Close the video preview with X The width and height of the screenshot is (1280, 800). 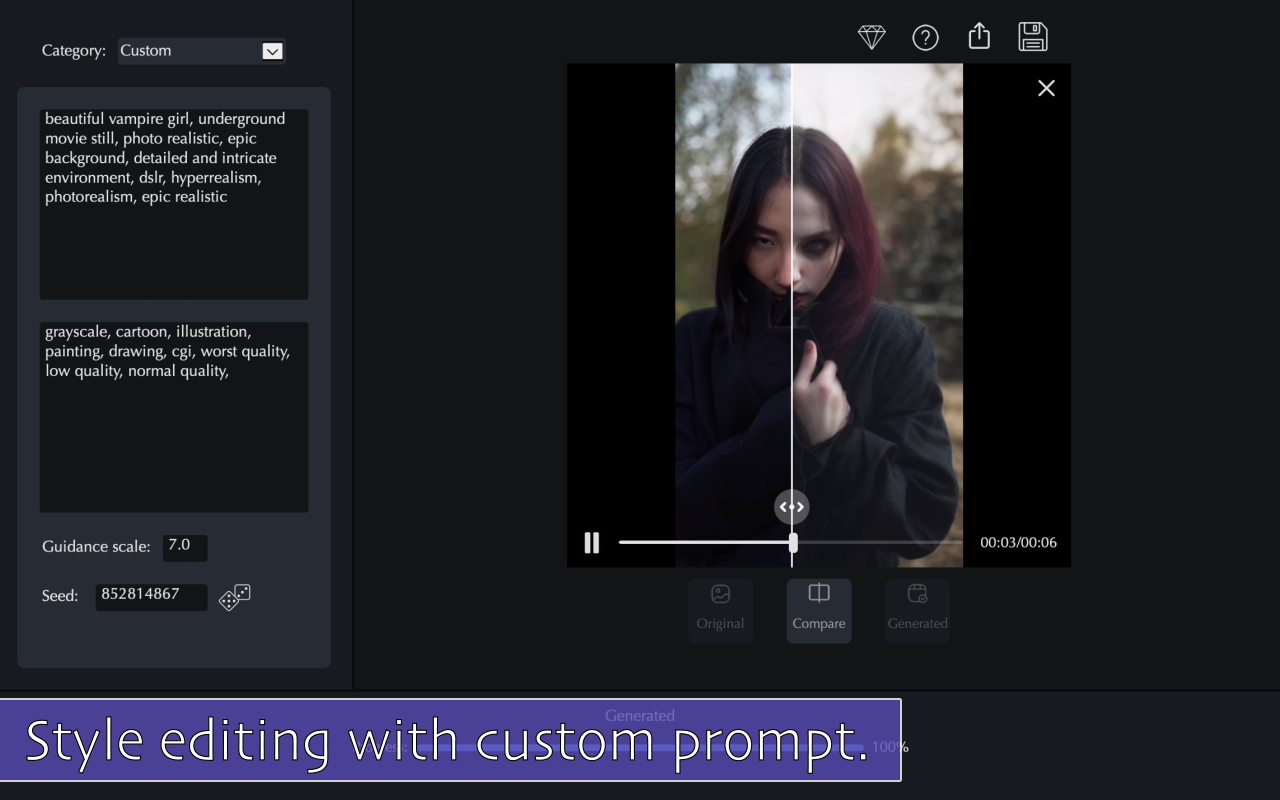1046,88
